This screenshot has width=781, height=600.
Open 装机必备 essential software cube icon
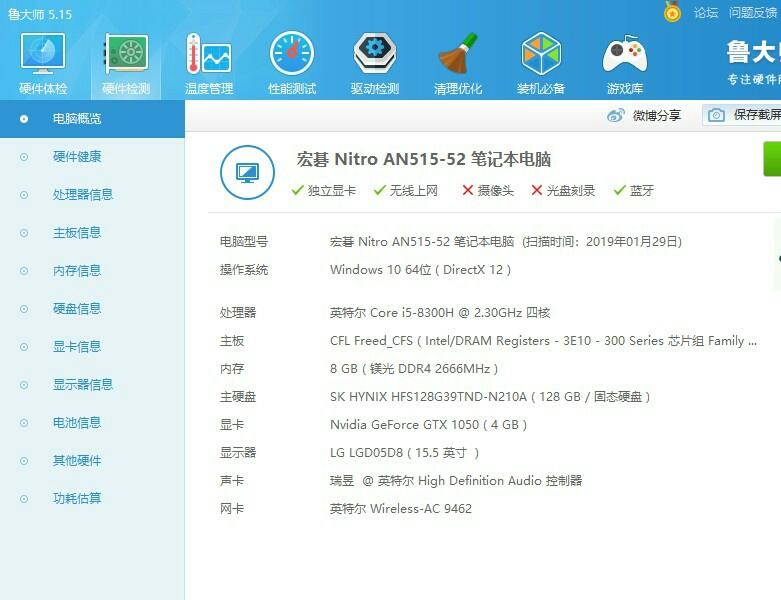pyautogui.click(x=541, y=53)
